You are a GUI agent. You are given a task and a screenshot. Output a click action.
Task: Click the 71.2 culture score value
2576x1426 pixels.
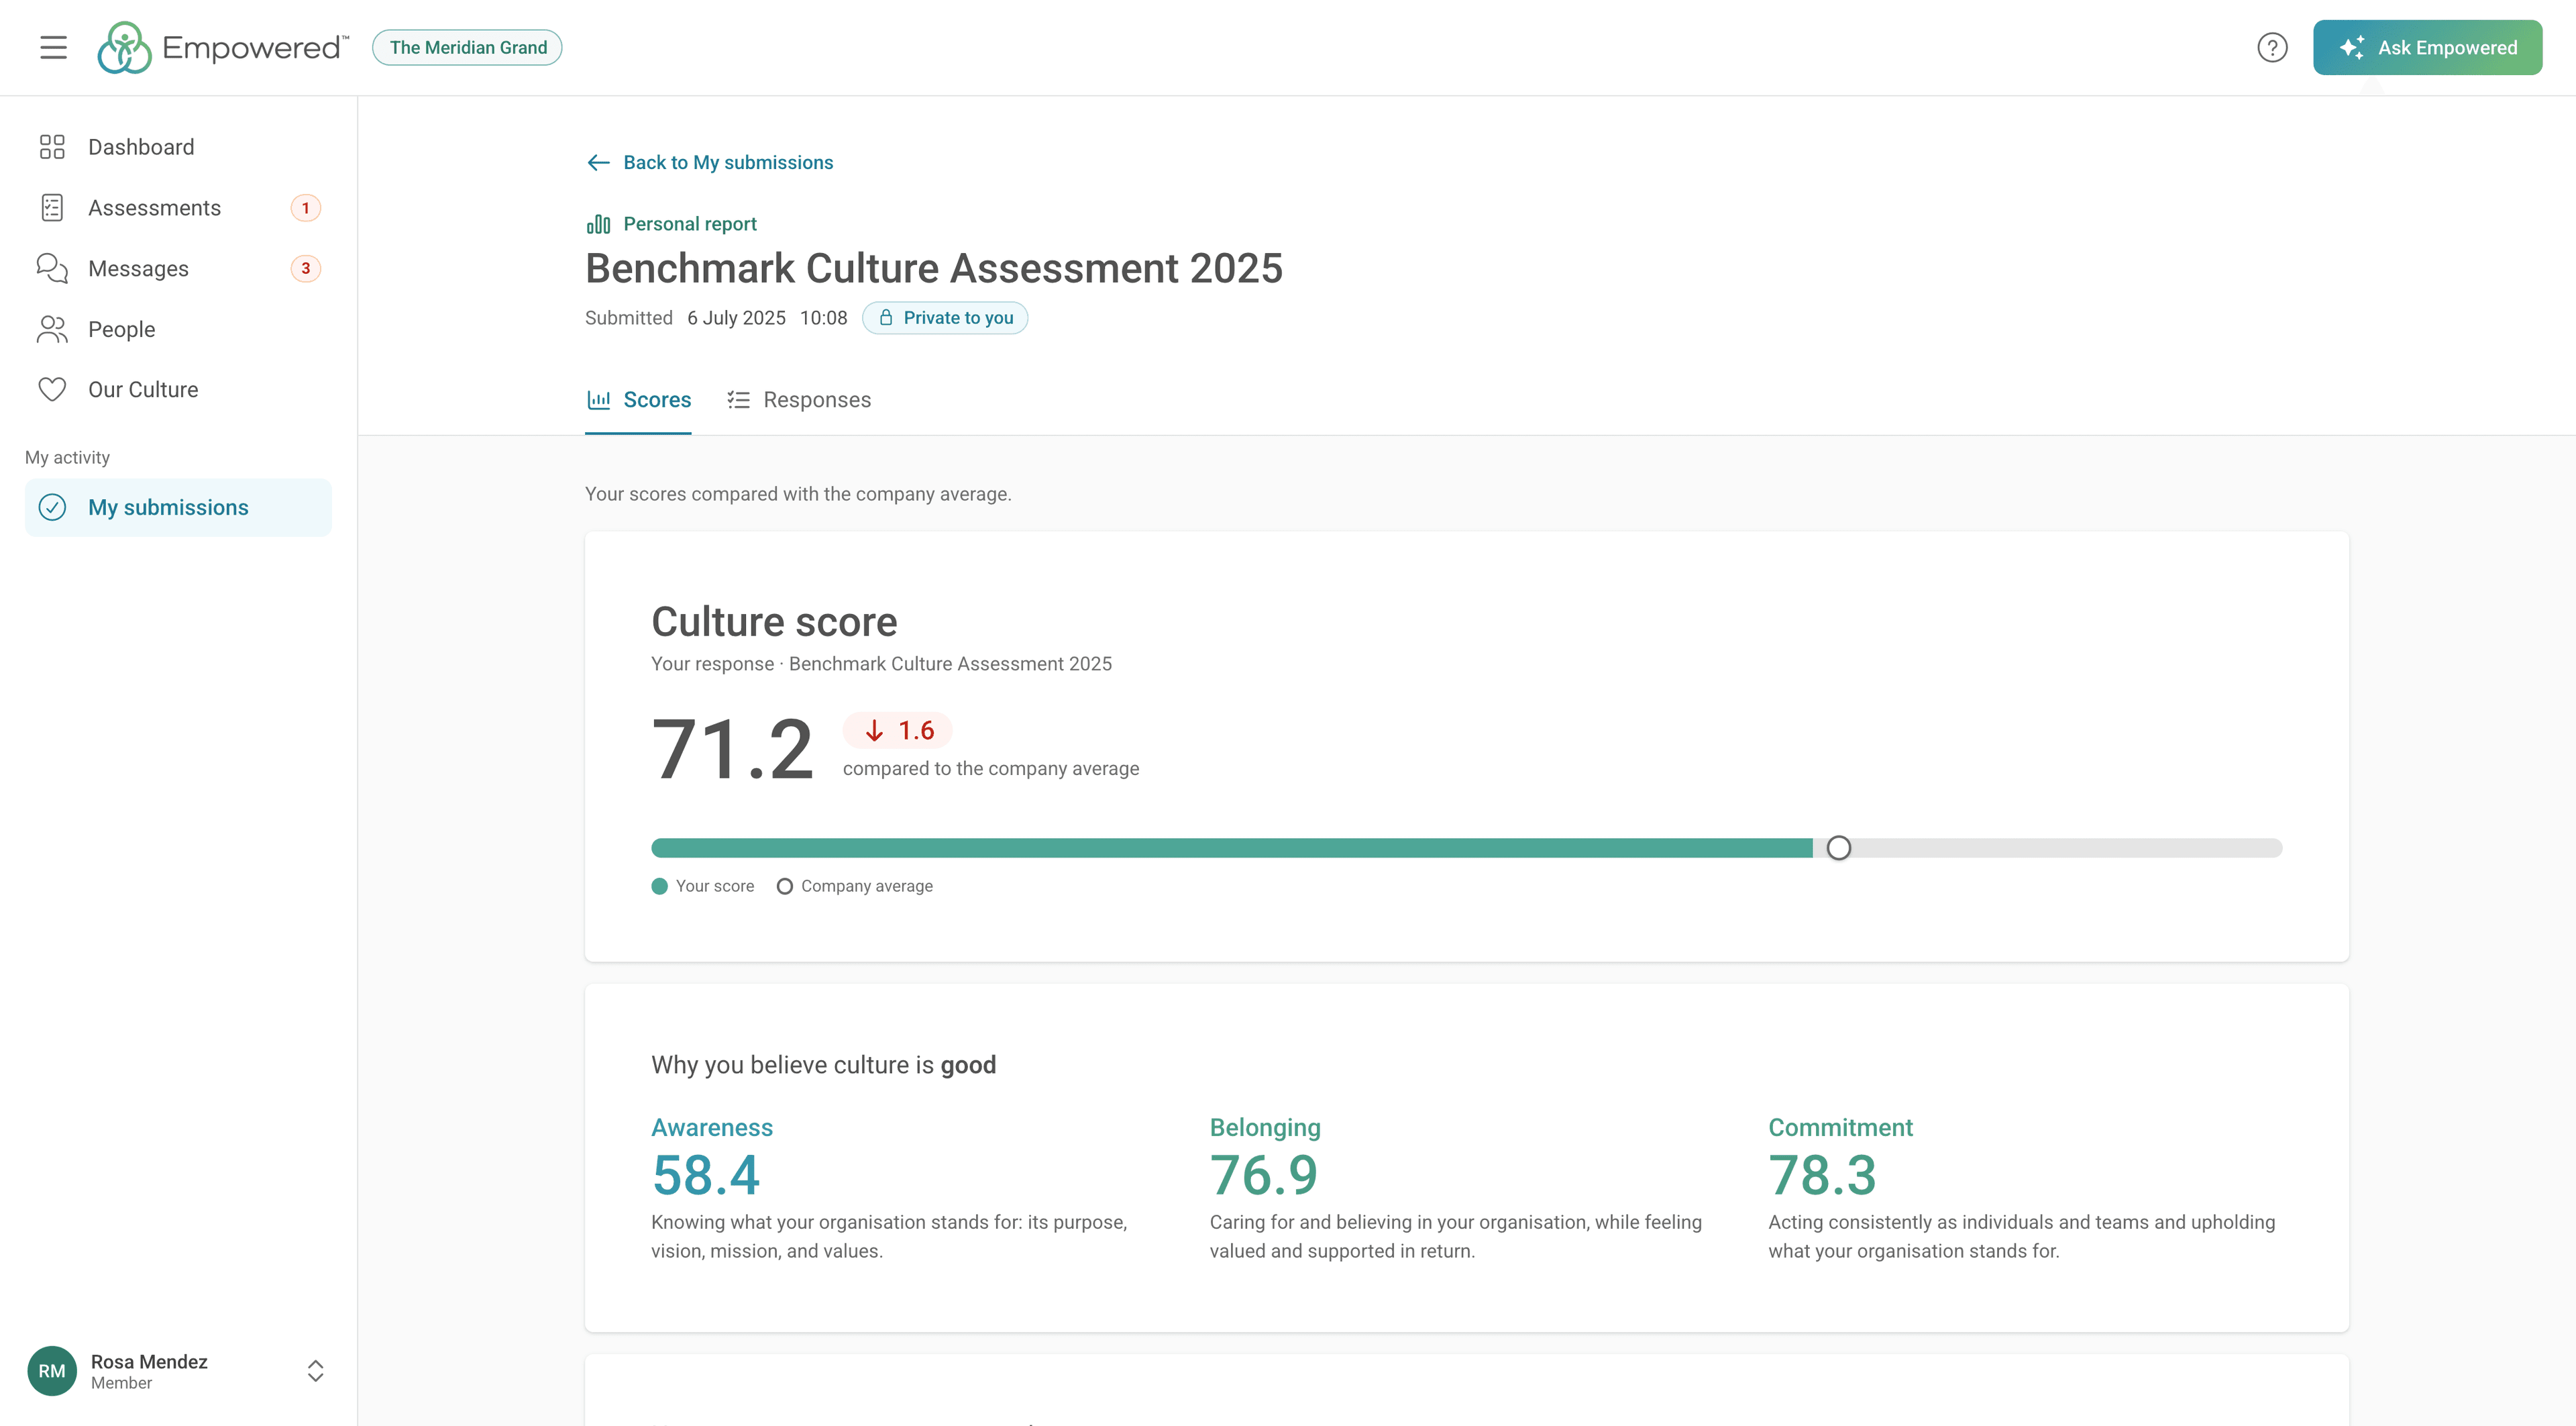click(x=732, y=749)
